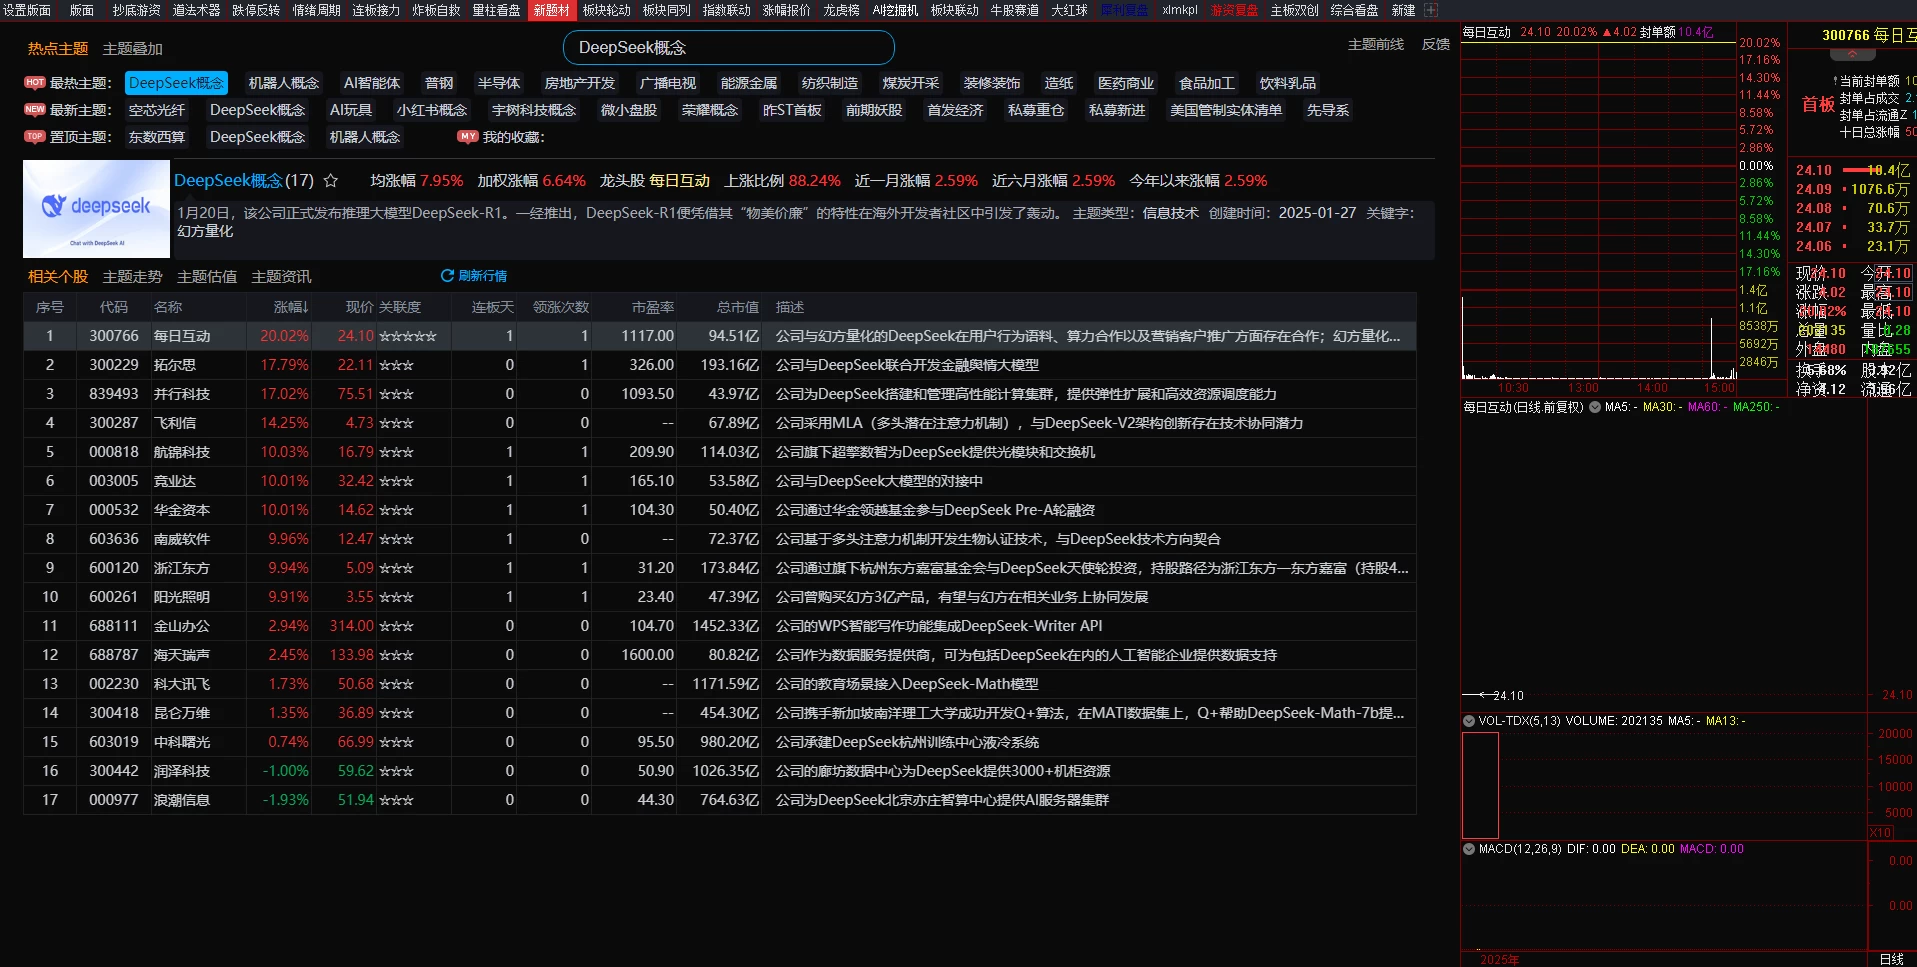Screen dimensions: 1917x967
Task: Click the 日线 period label
Action: (x=1892, y=959)
